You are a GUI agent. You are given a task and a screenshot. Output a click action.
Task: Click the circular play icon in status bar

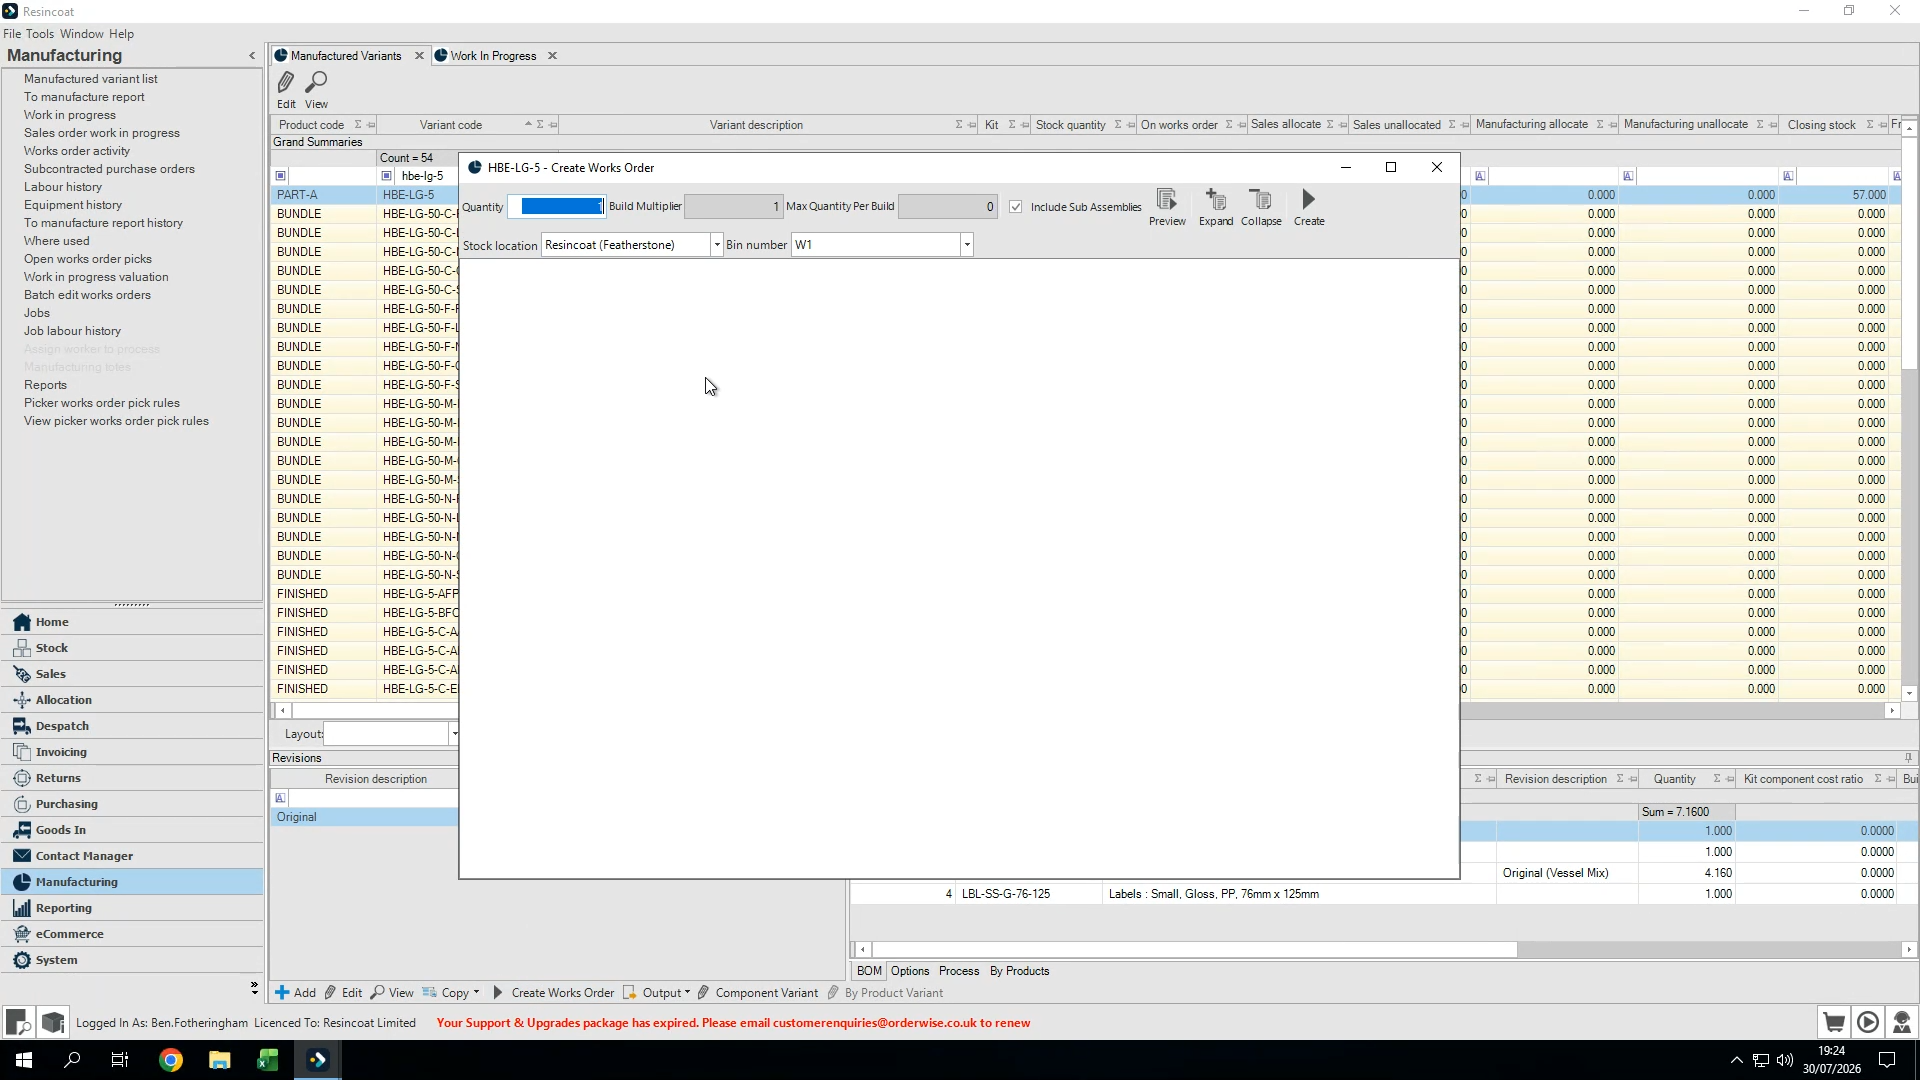(x=1868, y=1022)
